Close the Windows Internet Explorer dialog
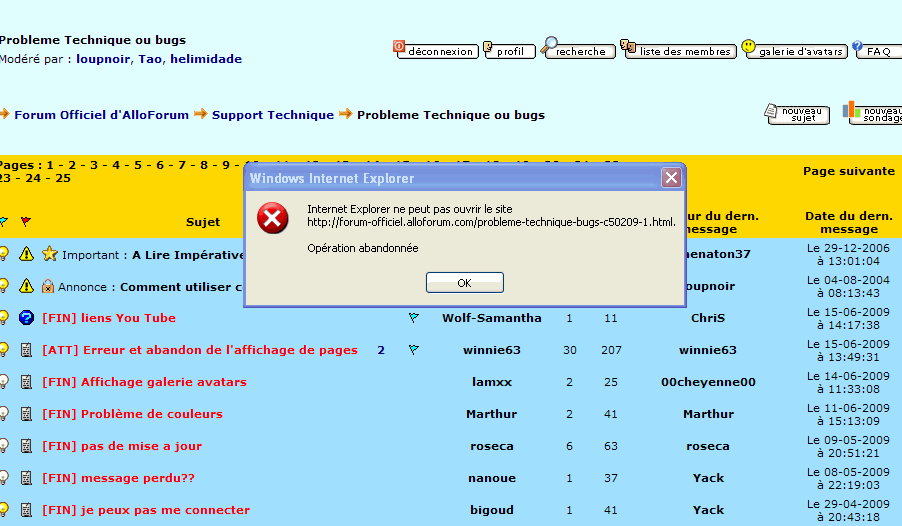This screenshot has height=526, width=902. pyautogui.click(x=671, y=178)
